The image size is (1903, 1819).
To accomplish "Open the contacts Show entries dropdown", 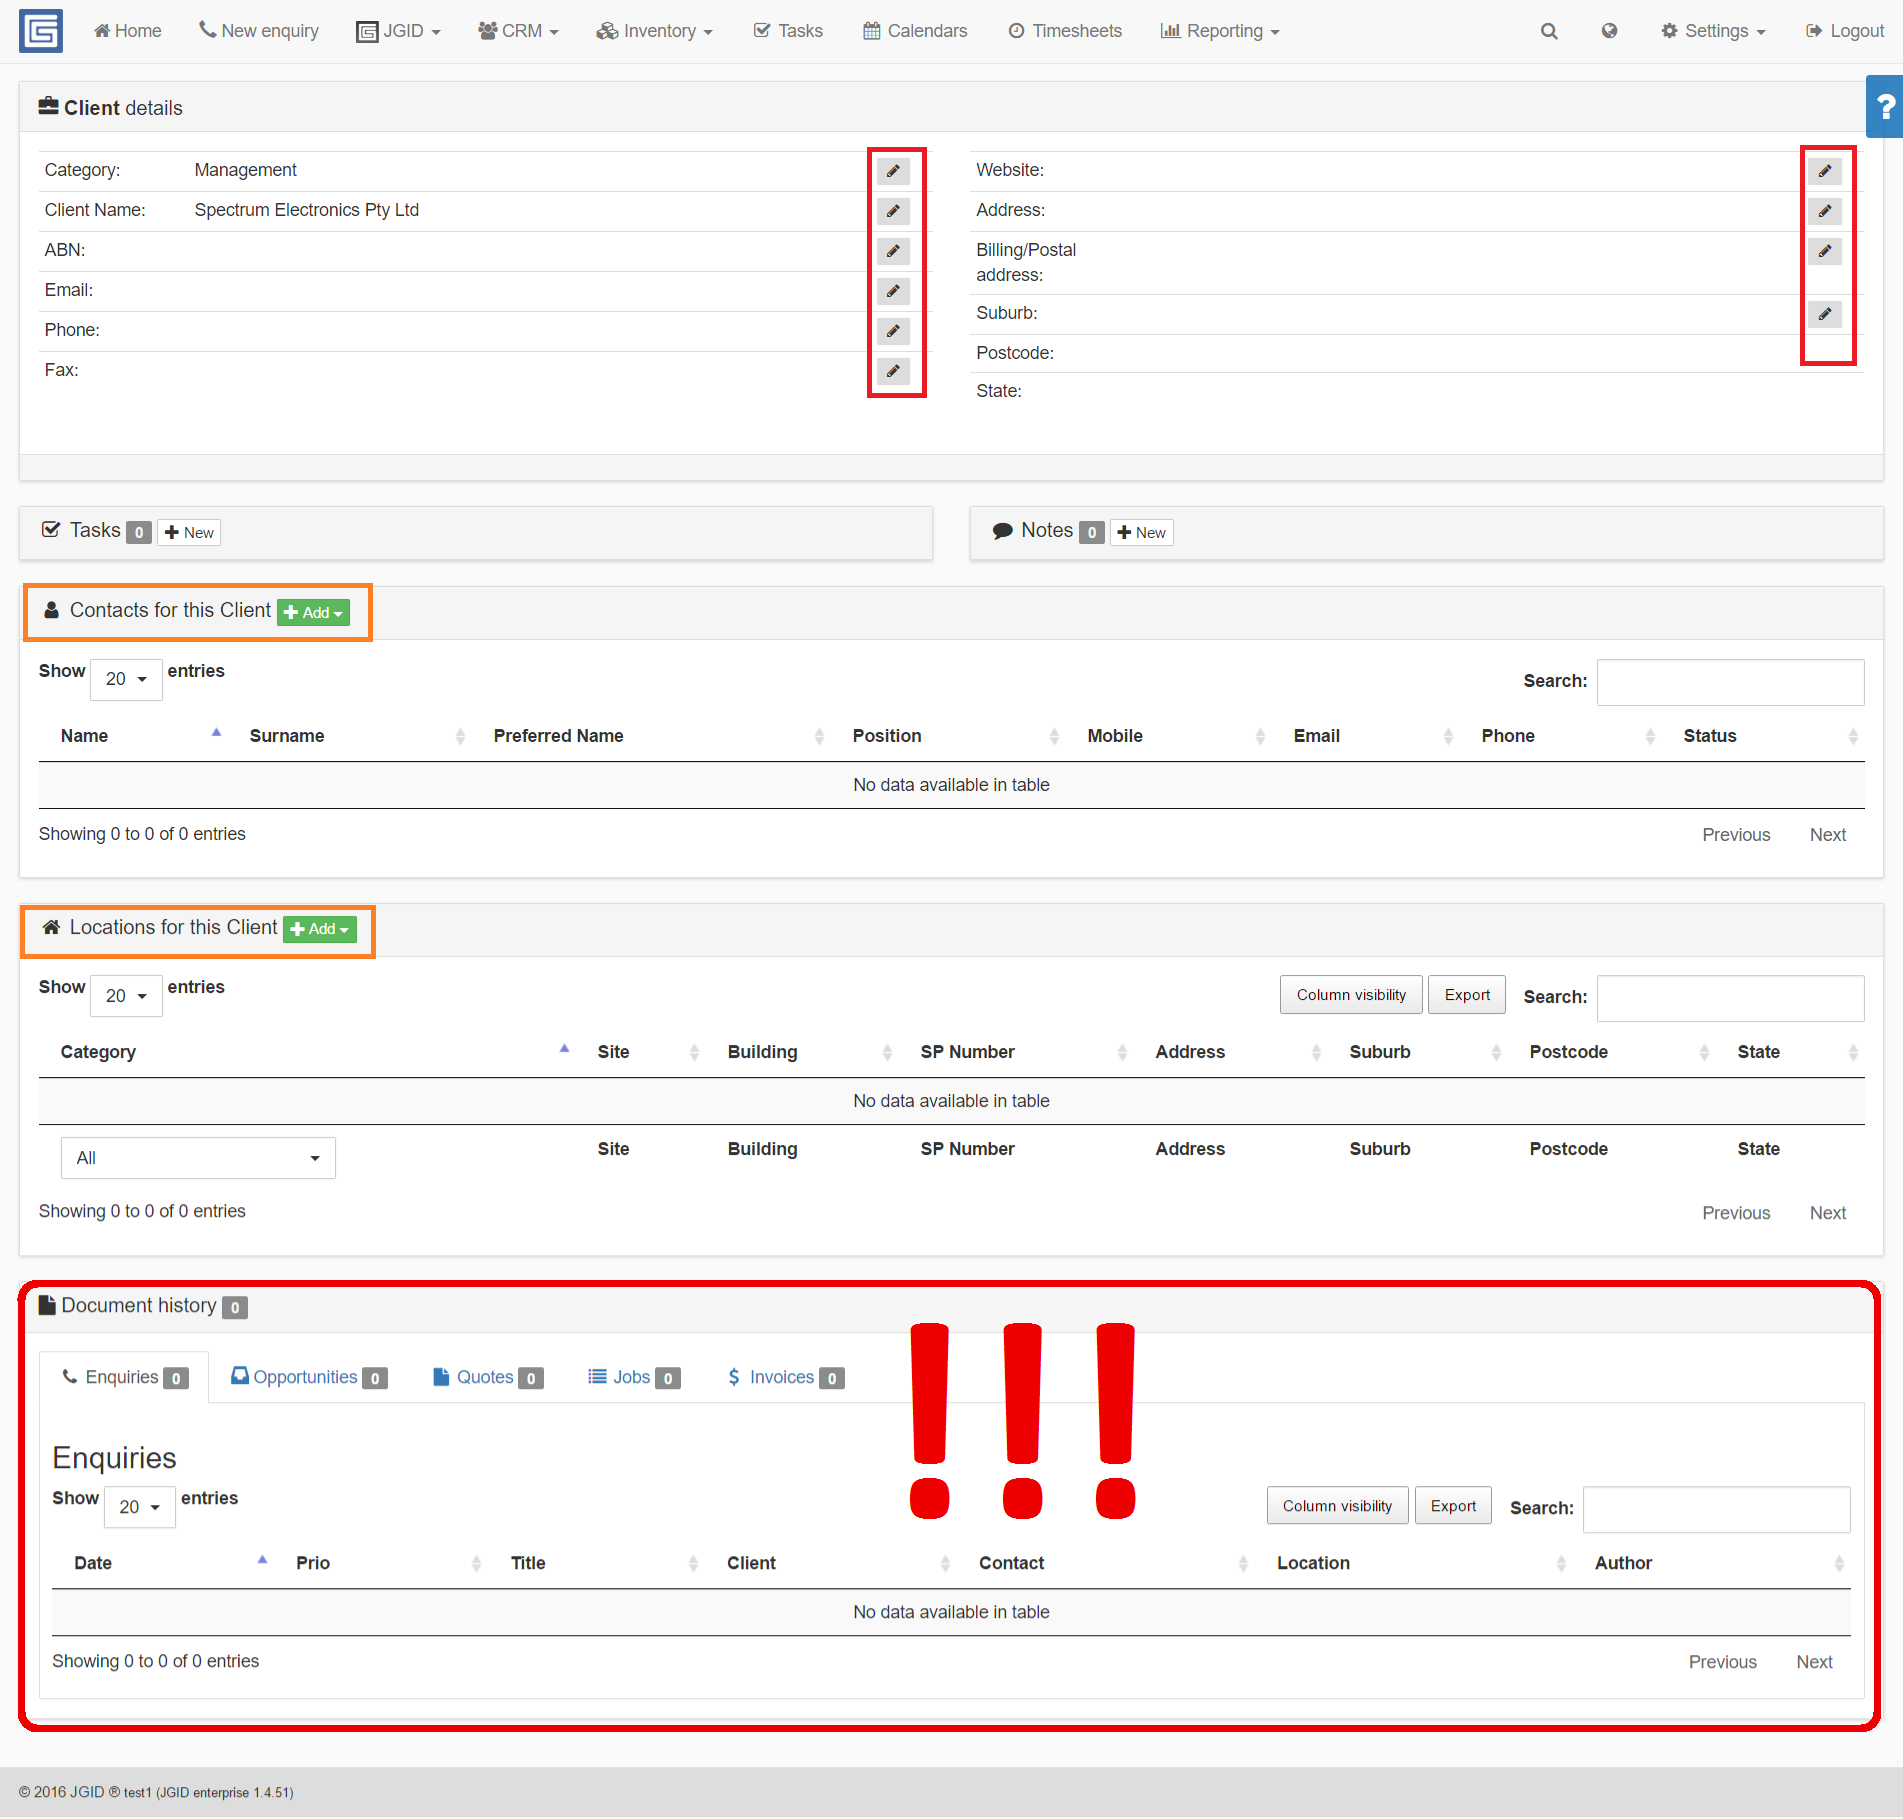I will (126, 679).
